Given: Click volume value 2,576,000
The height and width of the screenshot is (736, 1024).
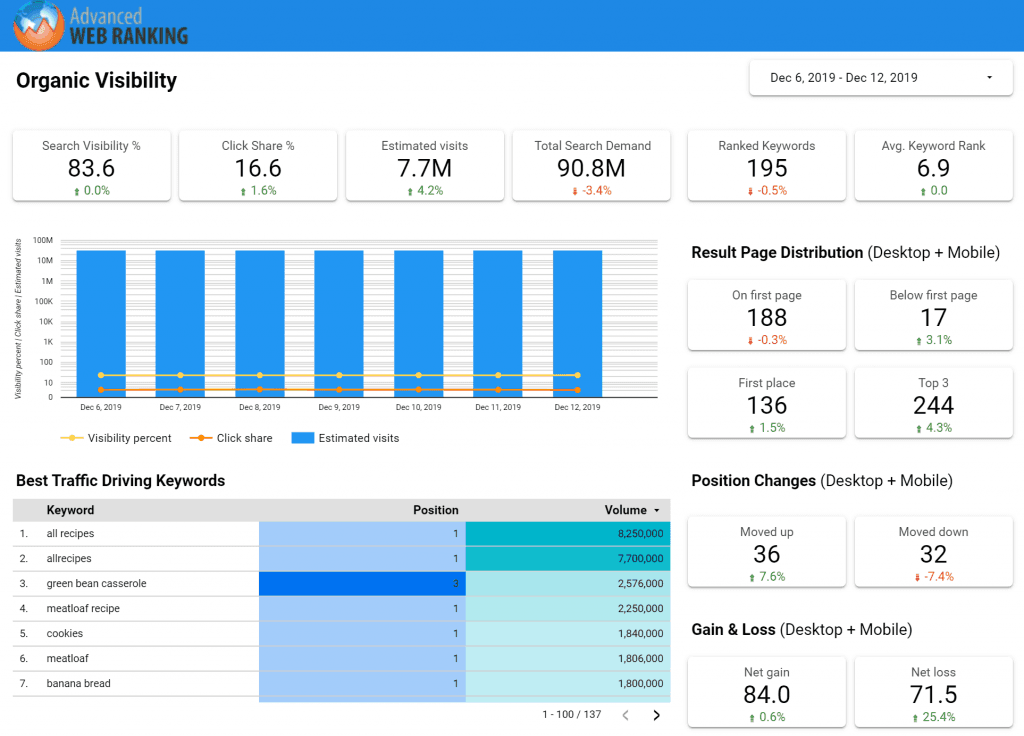Looking at the screenshot, I should click(640, 583).
